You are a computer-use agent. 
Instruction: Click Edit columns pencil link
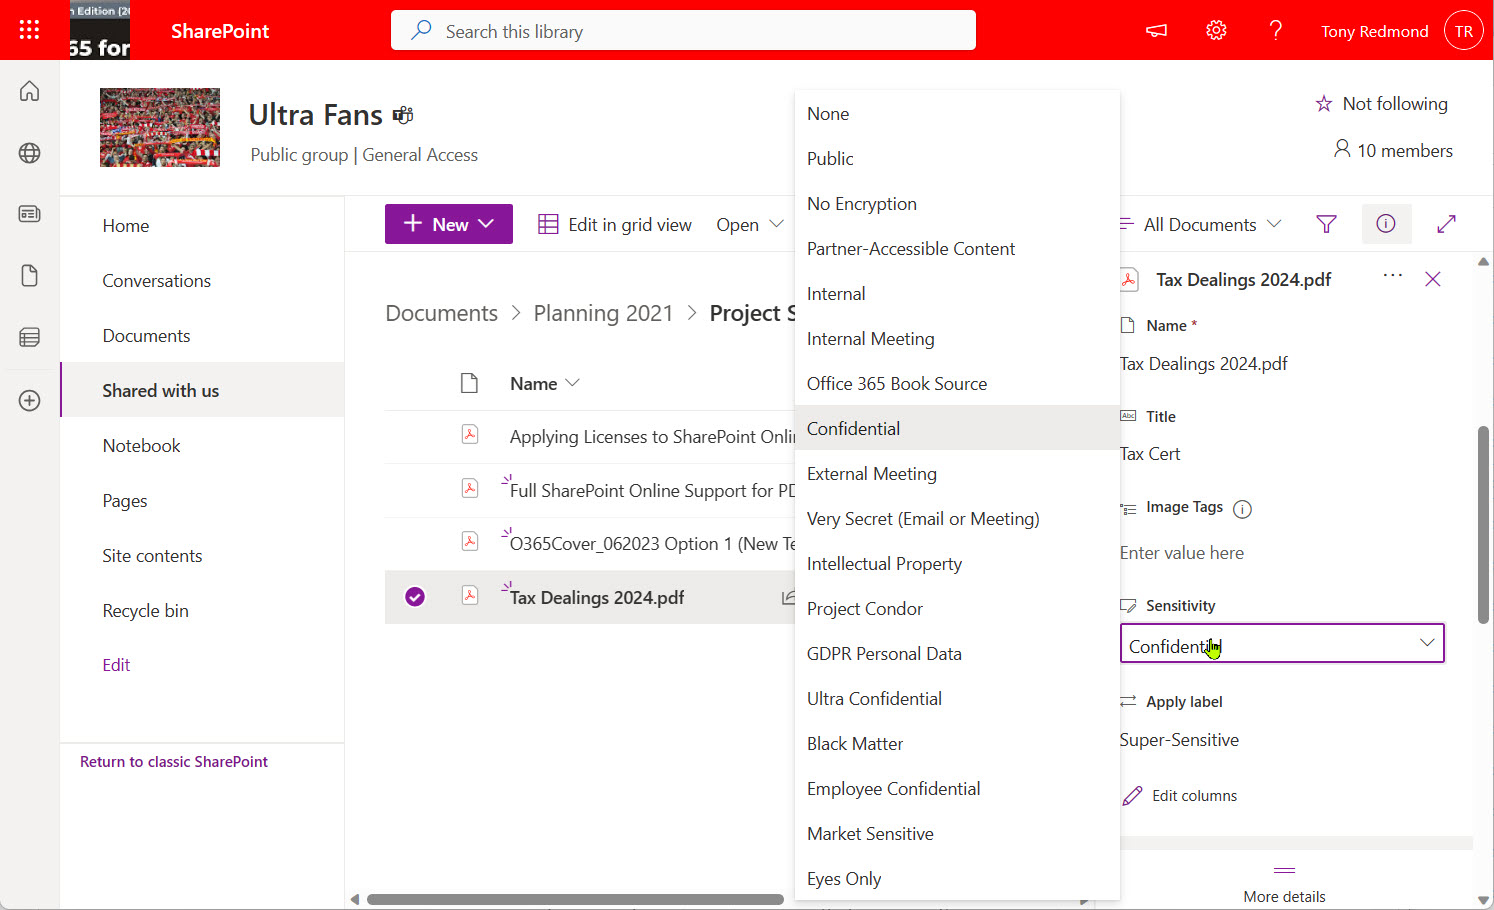coord(1180,796)
